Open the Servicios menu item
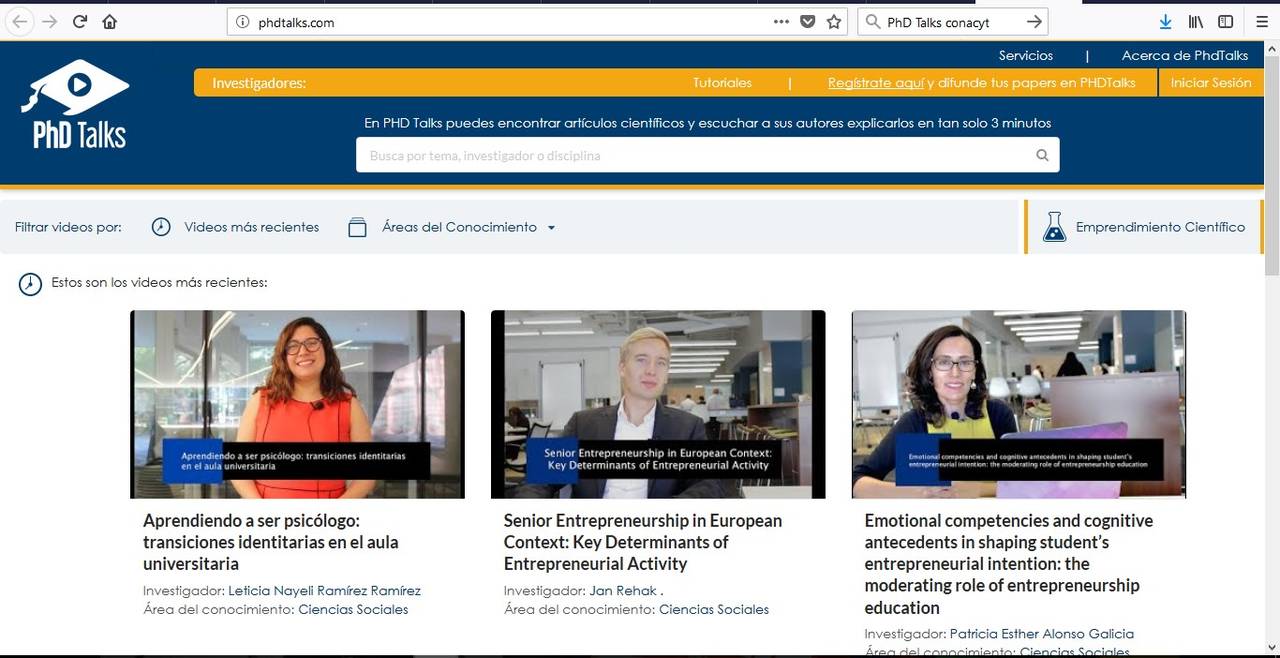The image size is (1280, 658). coord(1025,55)
